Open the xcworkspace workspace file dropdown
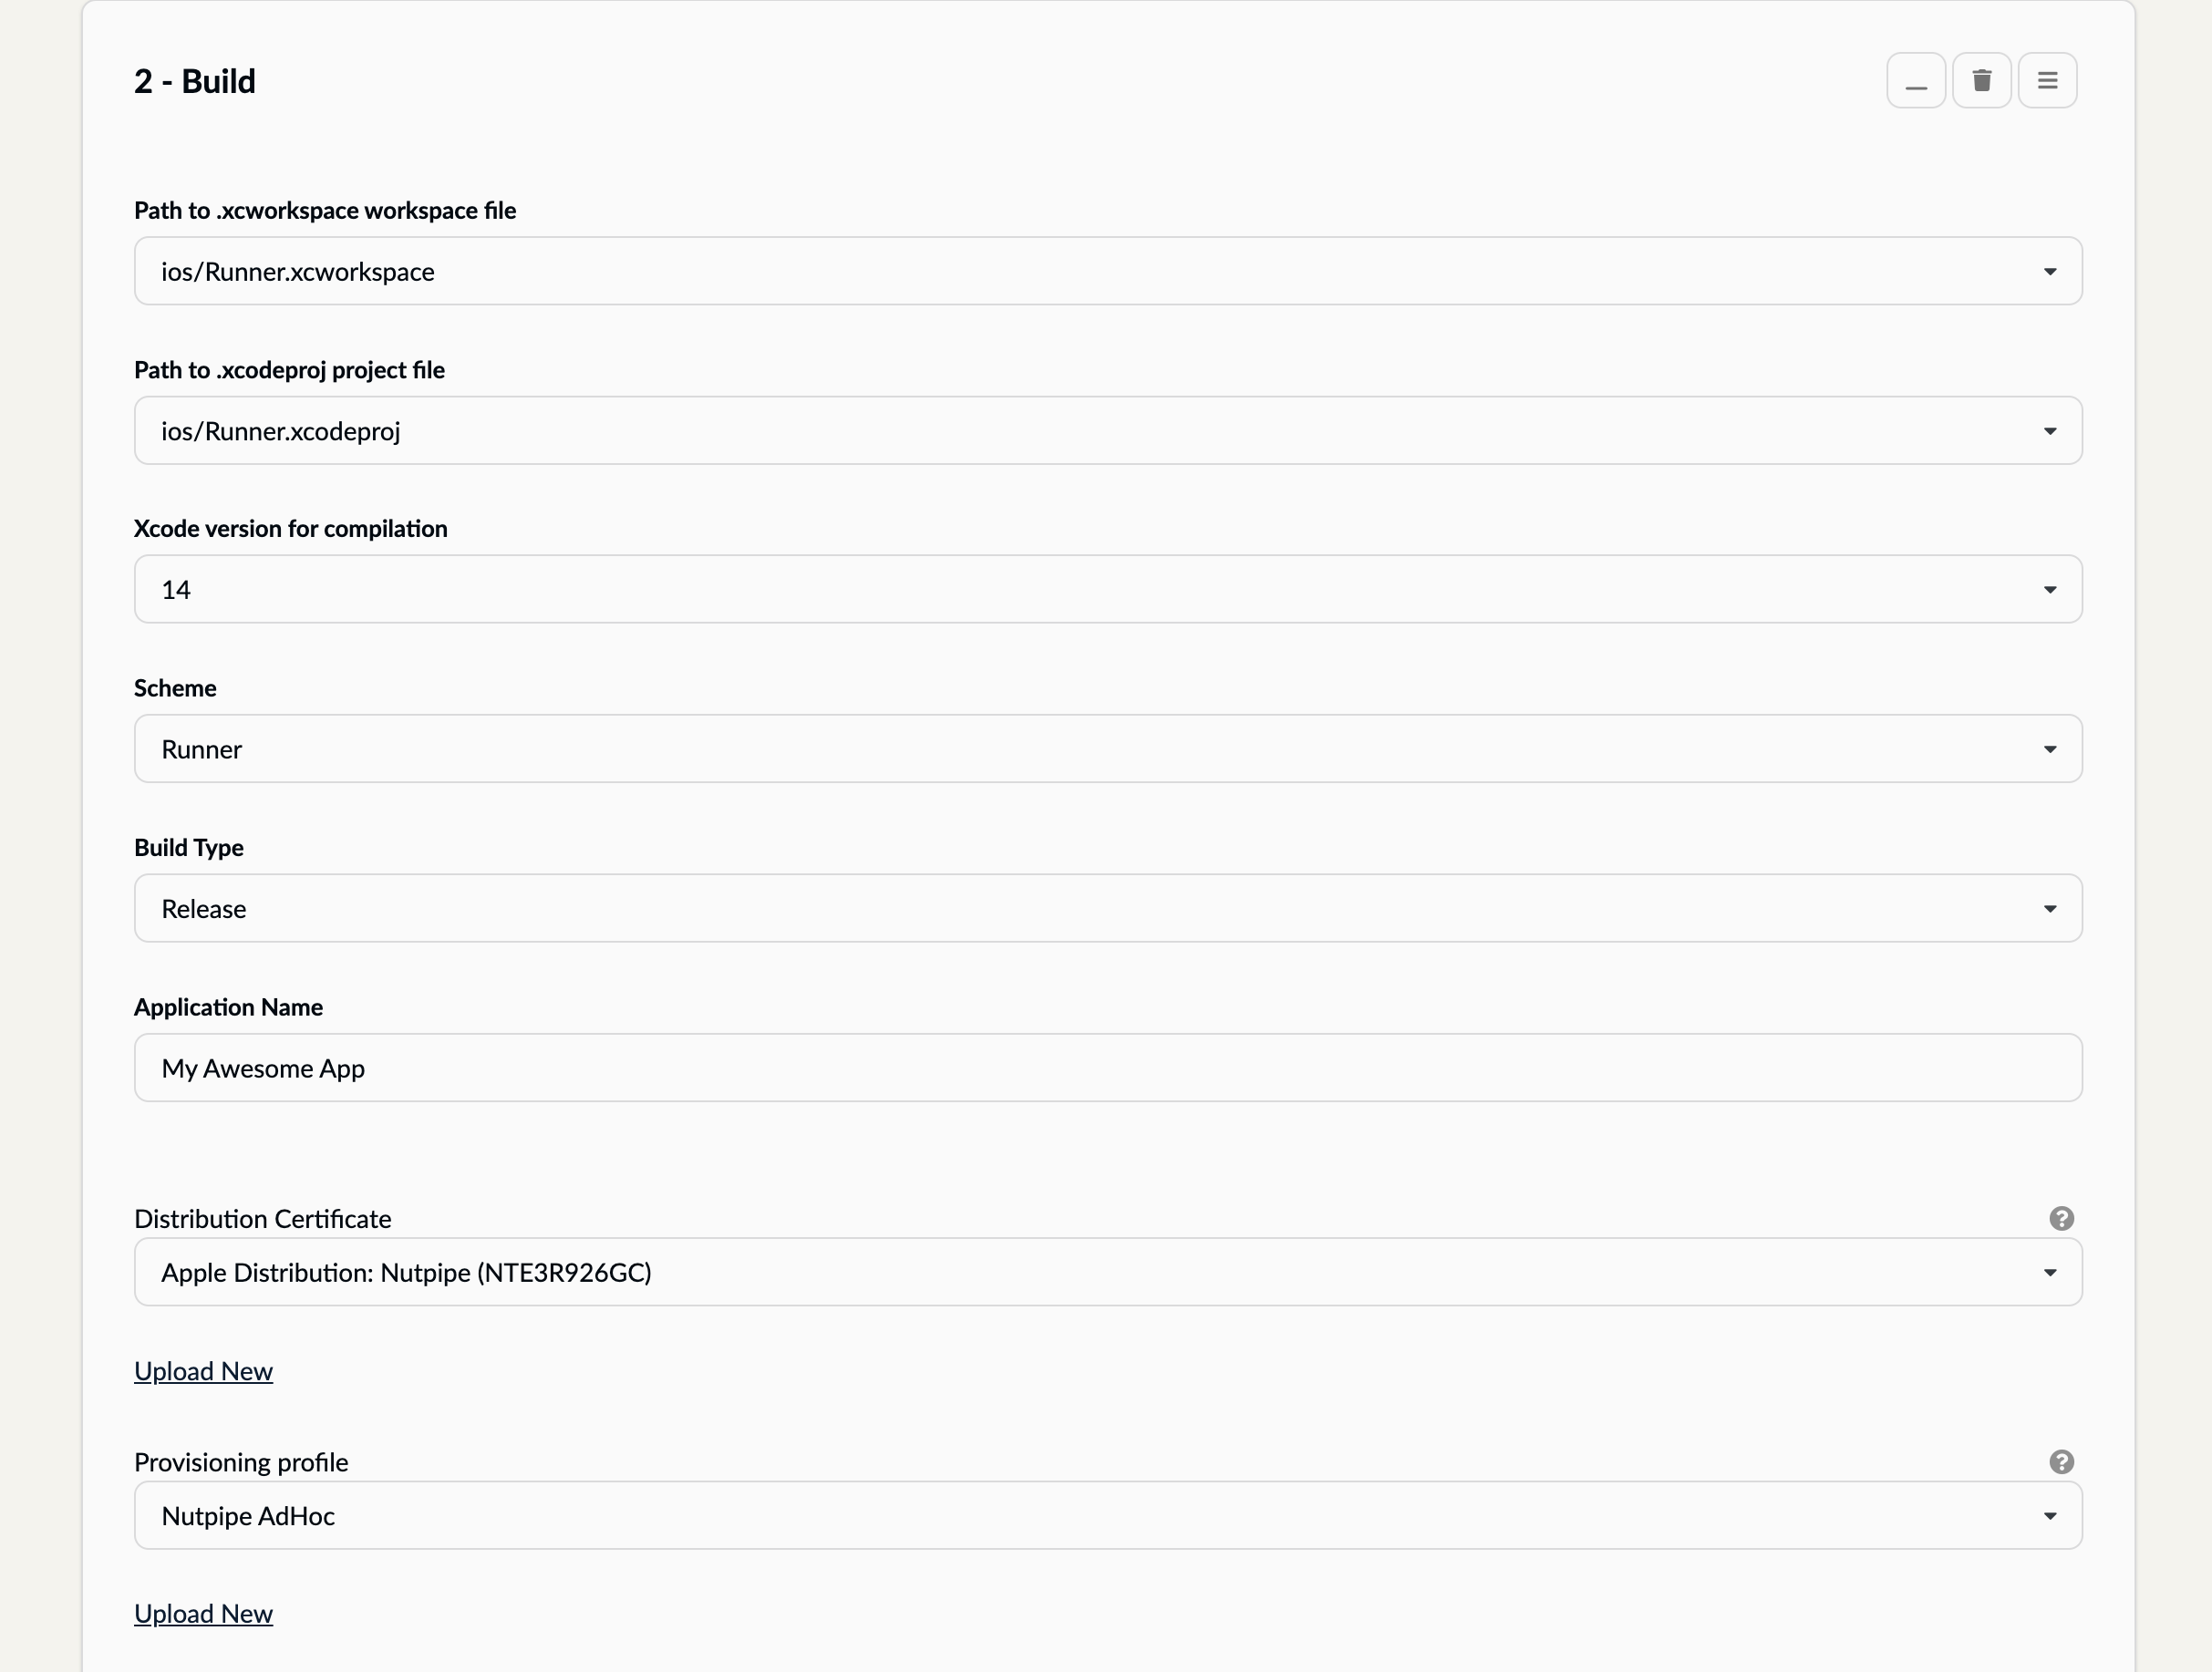The width and height of the screenshot is (2212, 1672). click(1107, 271)
